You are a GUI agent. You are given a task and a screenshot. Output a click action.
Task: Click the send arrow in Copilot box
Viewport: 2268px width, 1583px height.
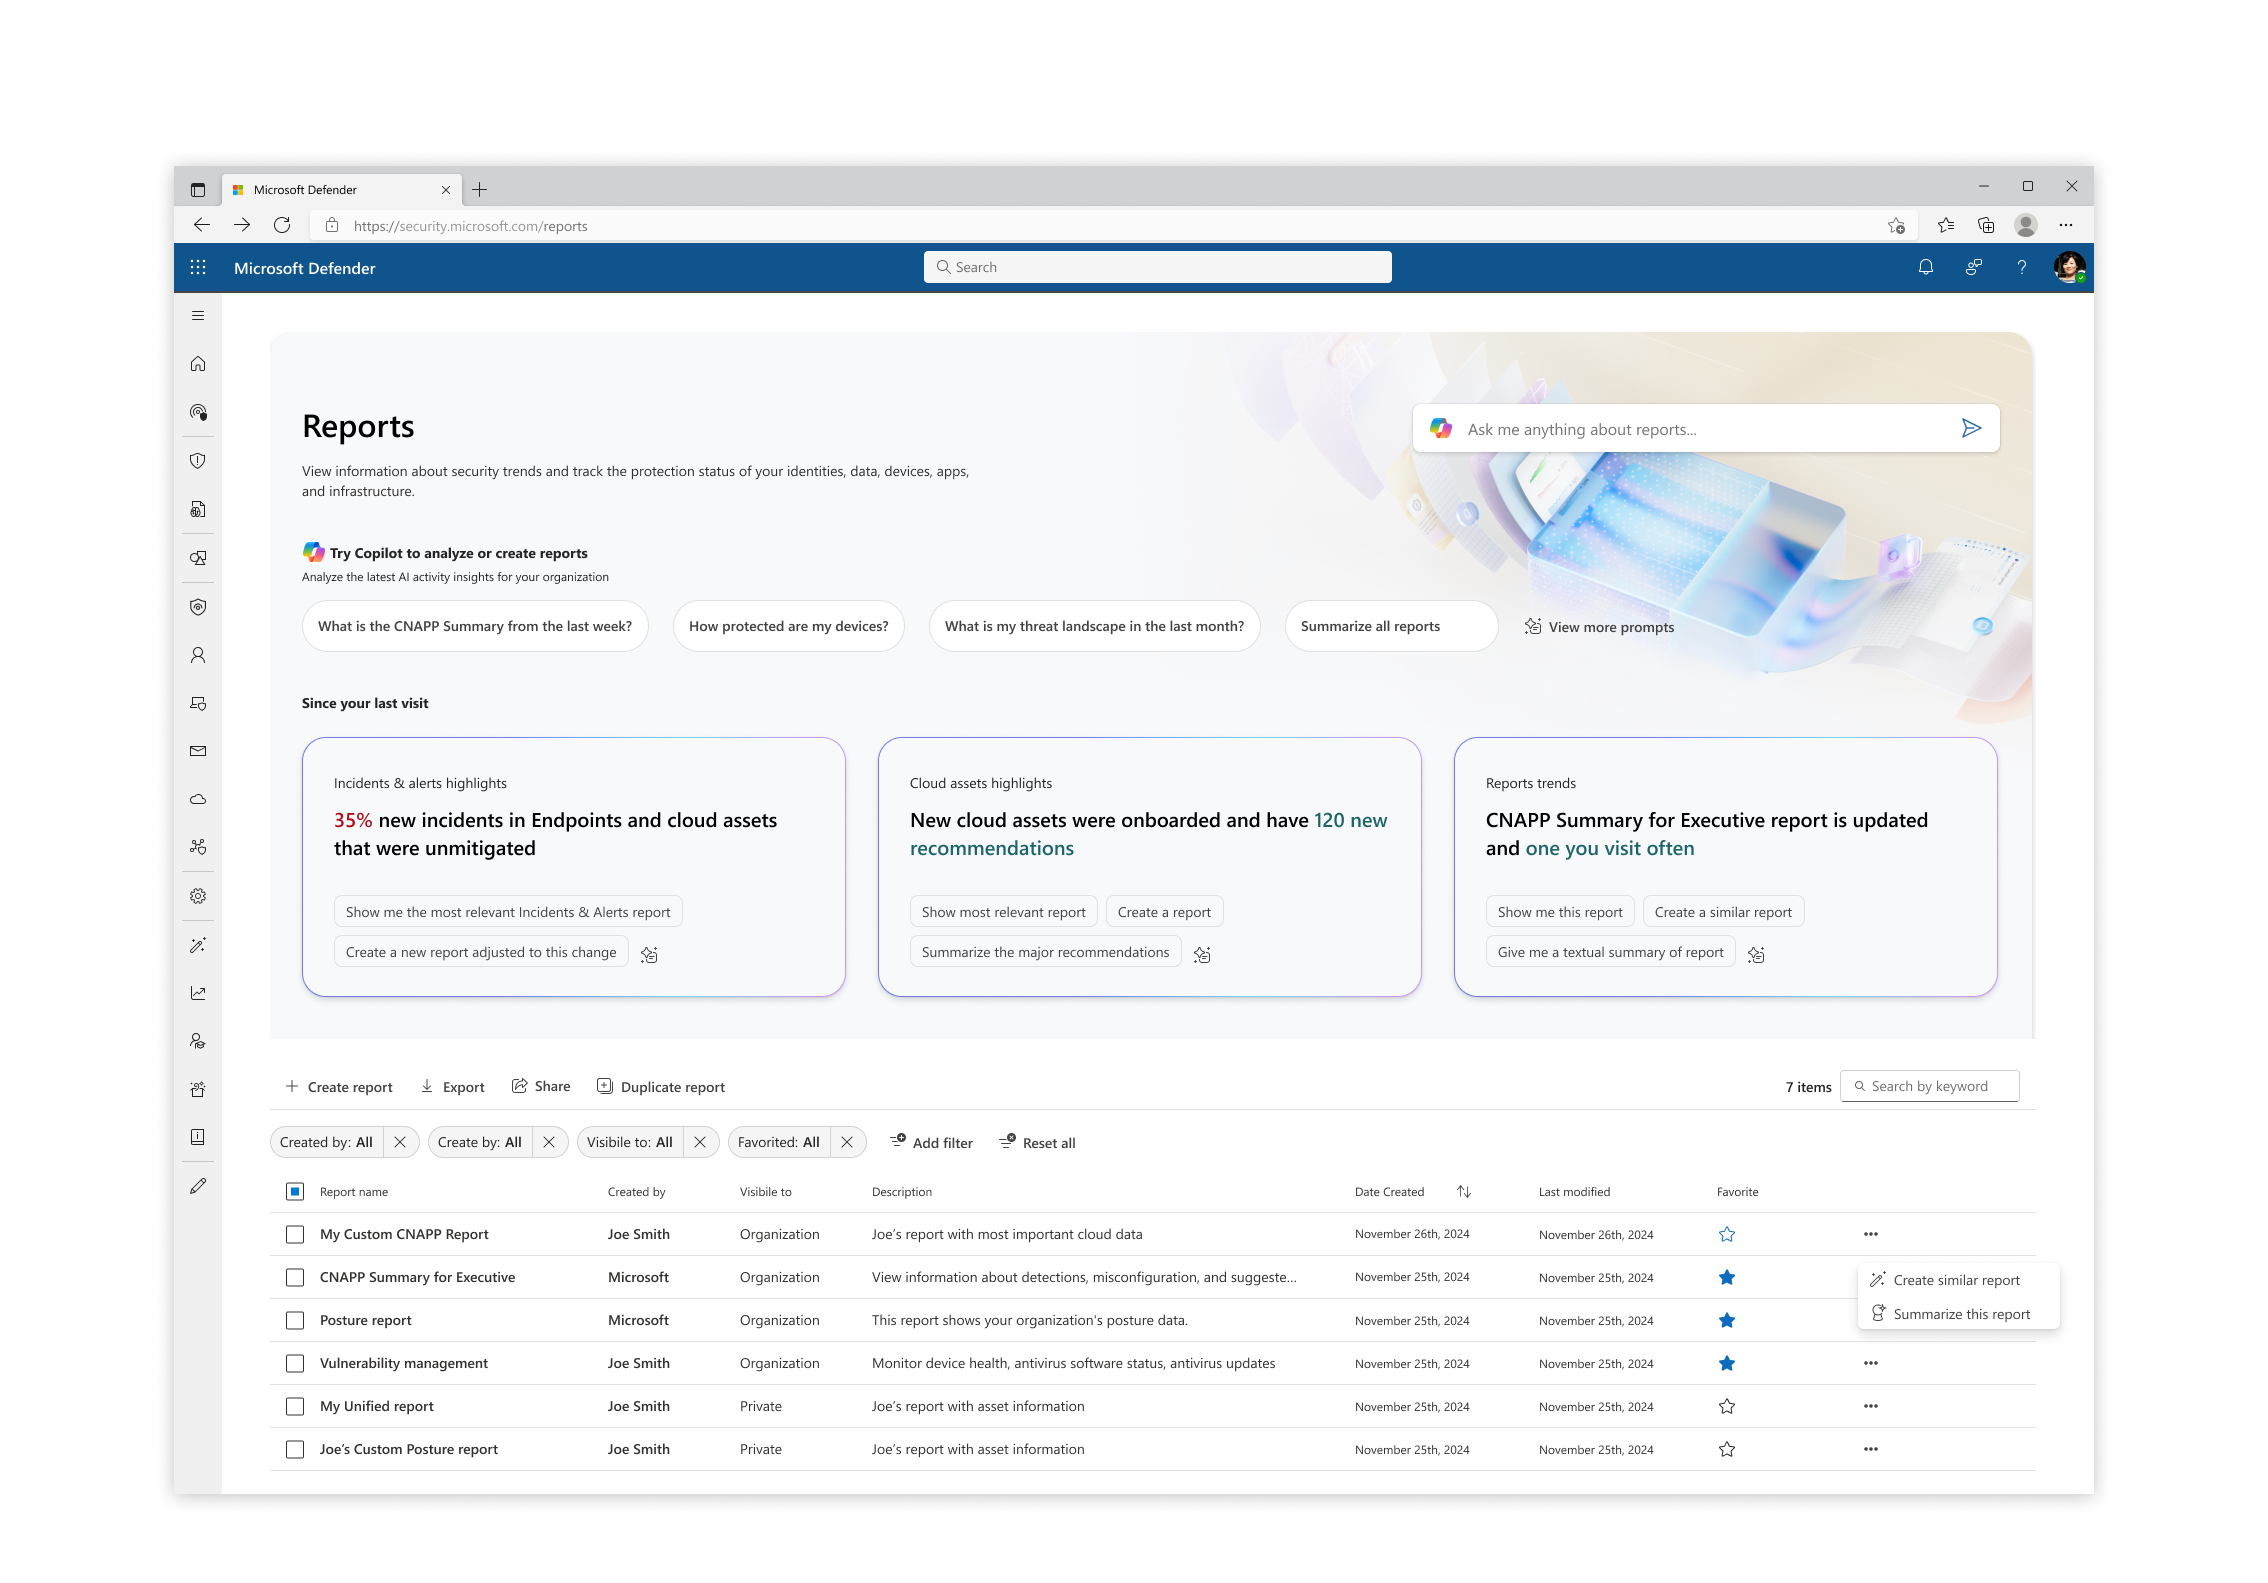coord(1971,429)
